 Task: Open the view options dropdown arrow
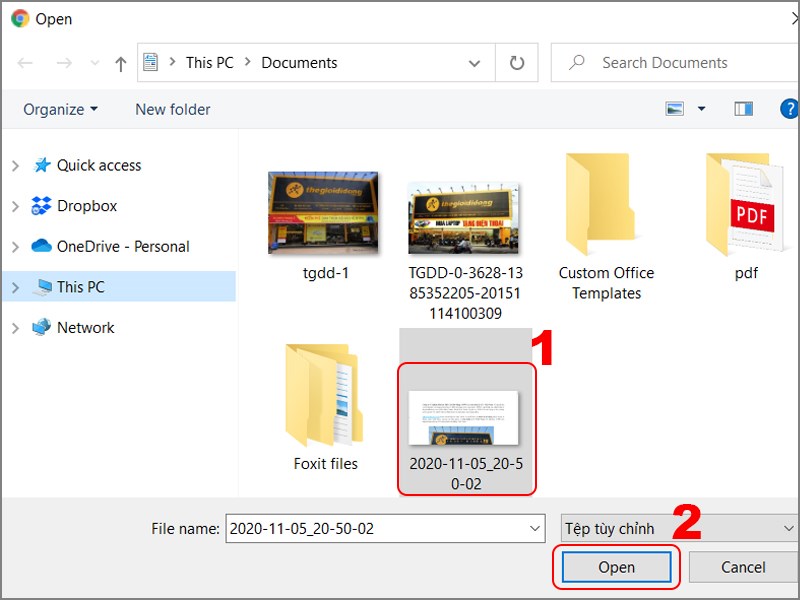point(702,109)
